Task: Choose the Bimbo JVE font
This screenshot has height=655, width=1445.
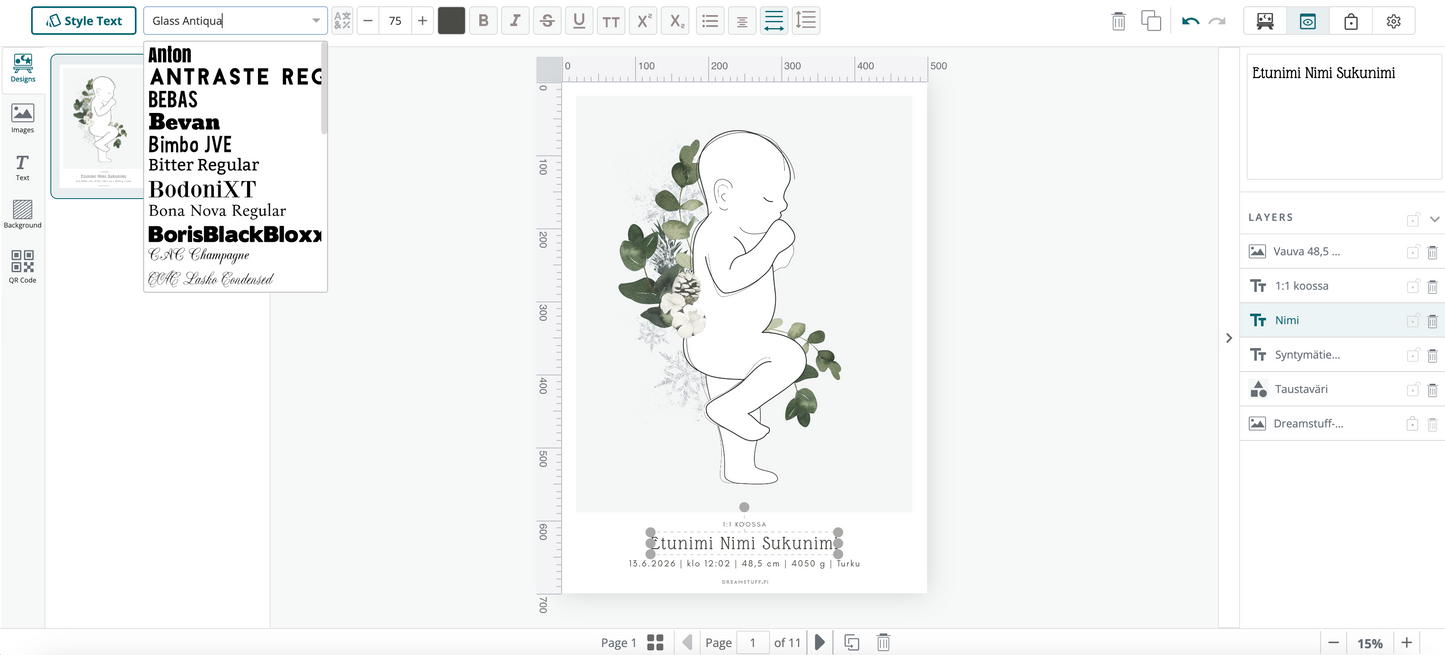Action: point(190,144)
